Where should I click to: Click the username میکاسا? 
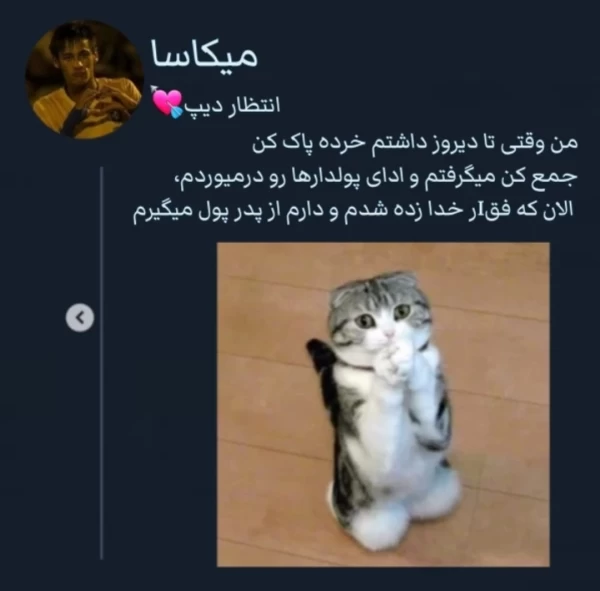pyautogui.click(x=204, y=54)
